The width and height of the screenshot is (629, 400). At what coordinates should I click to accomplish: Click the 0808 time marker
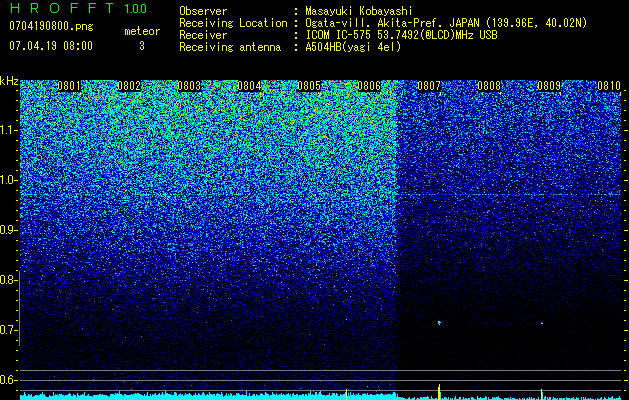click(x=489, y=86)
